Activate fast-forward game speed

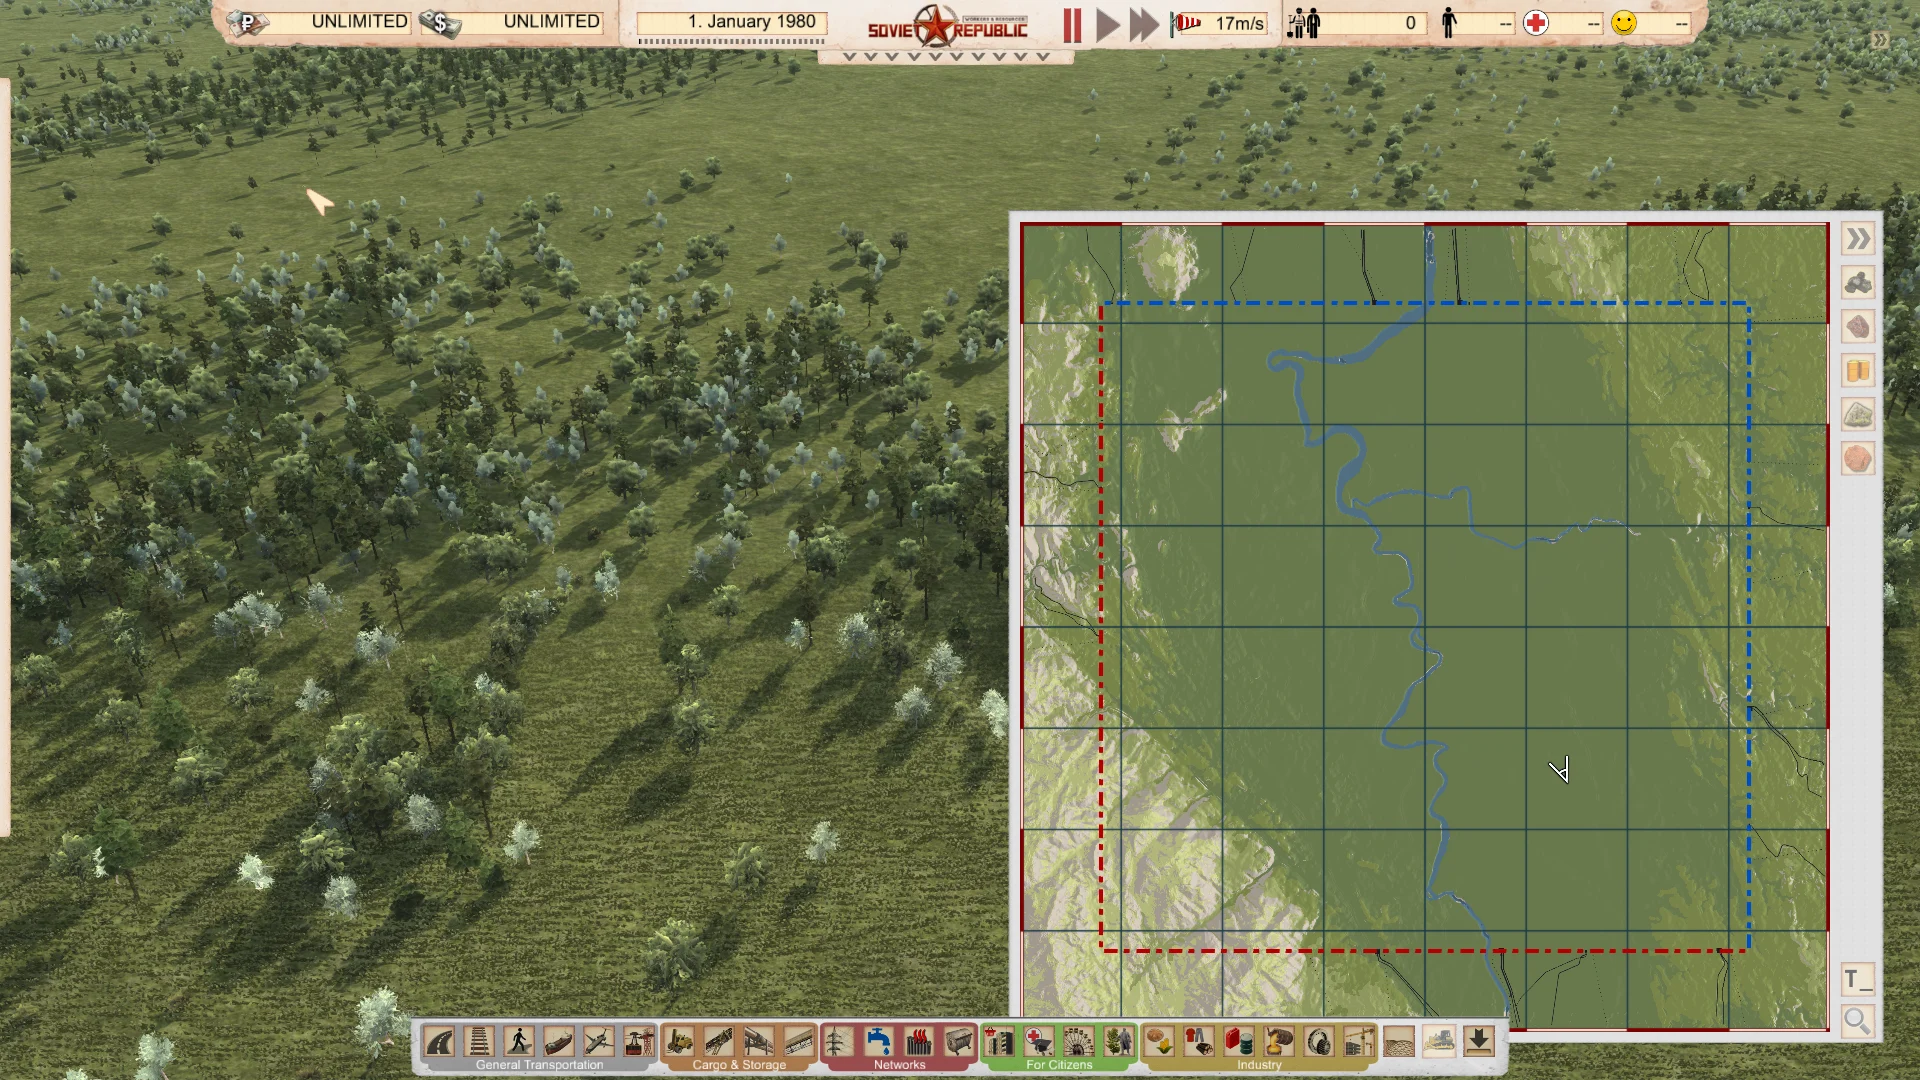pos(1142,22)
